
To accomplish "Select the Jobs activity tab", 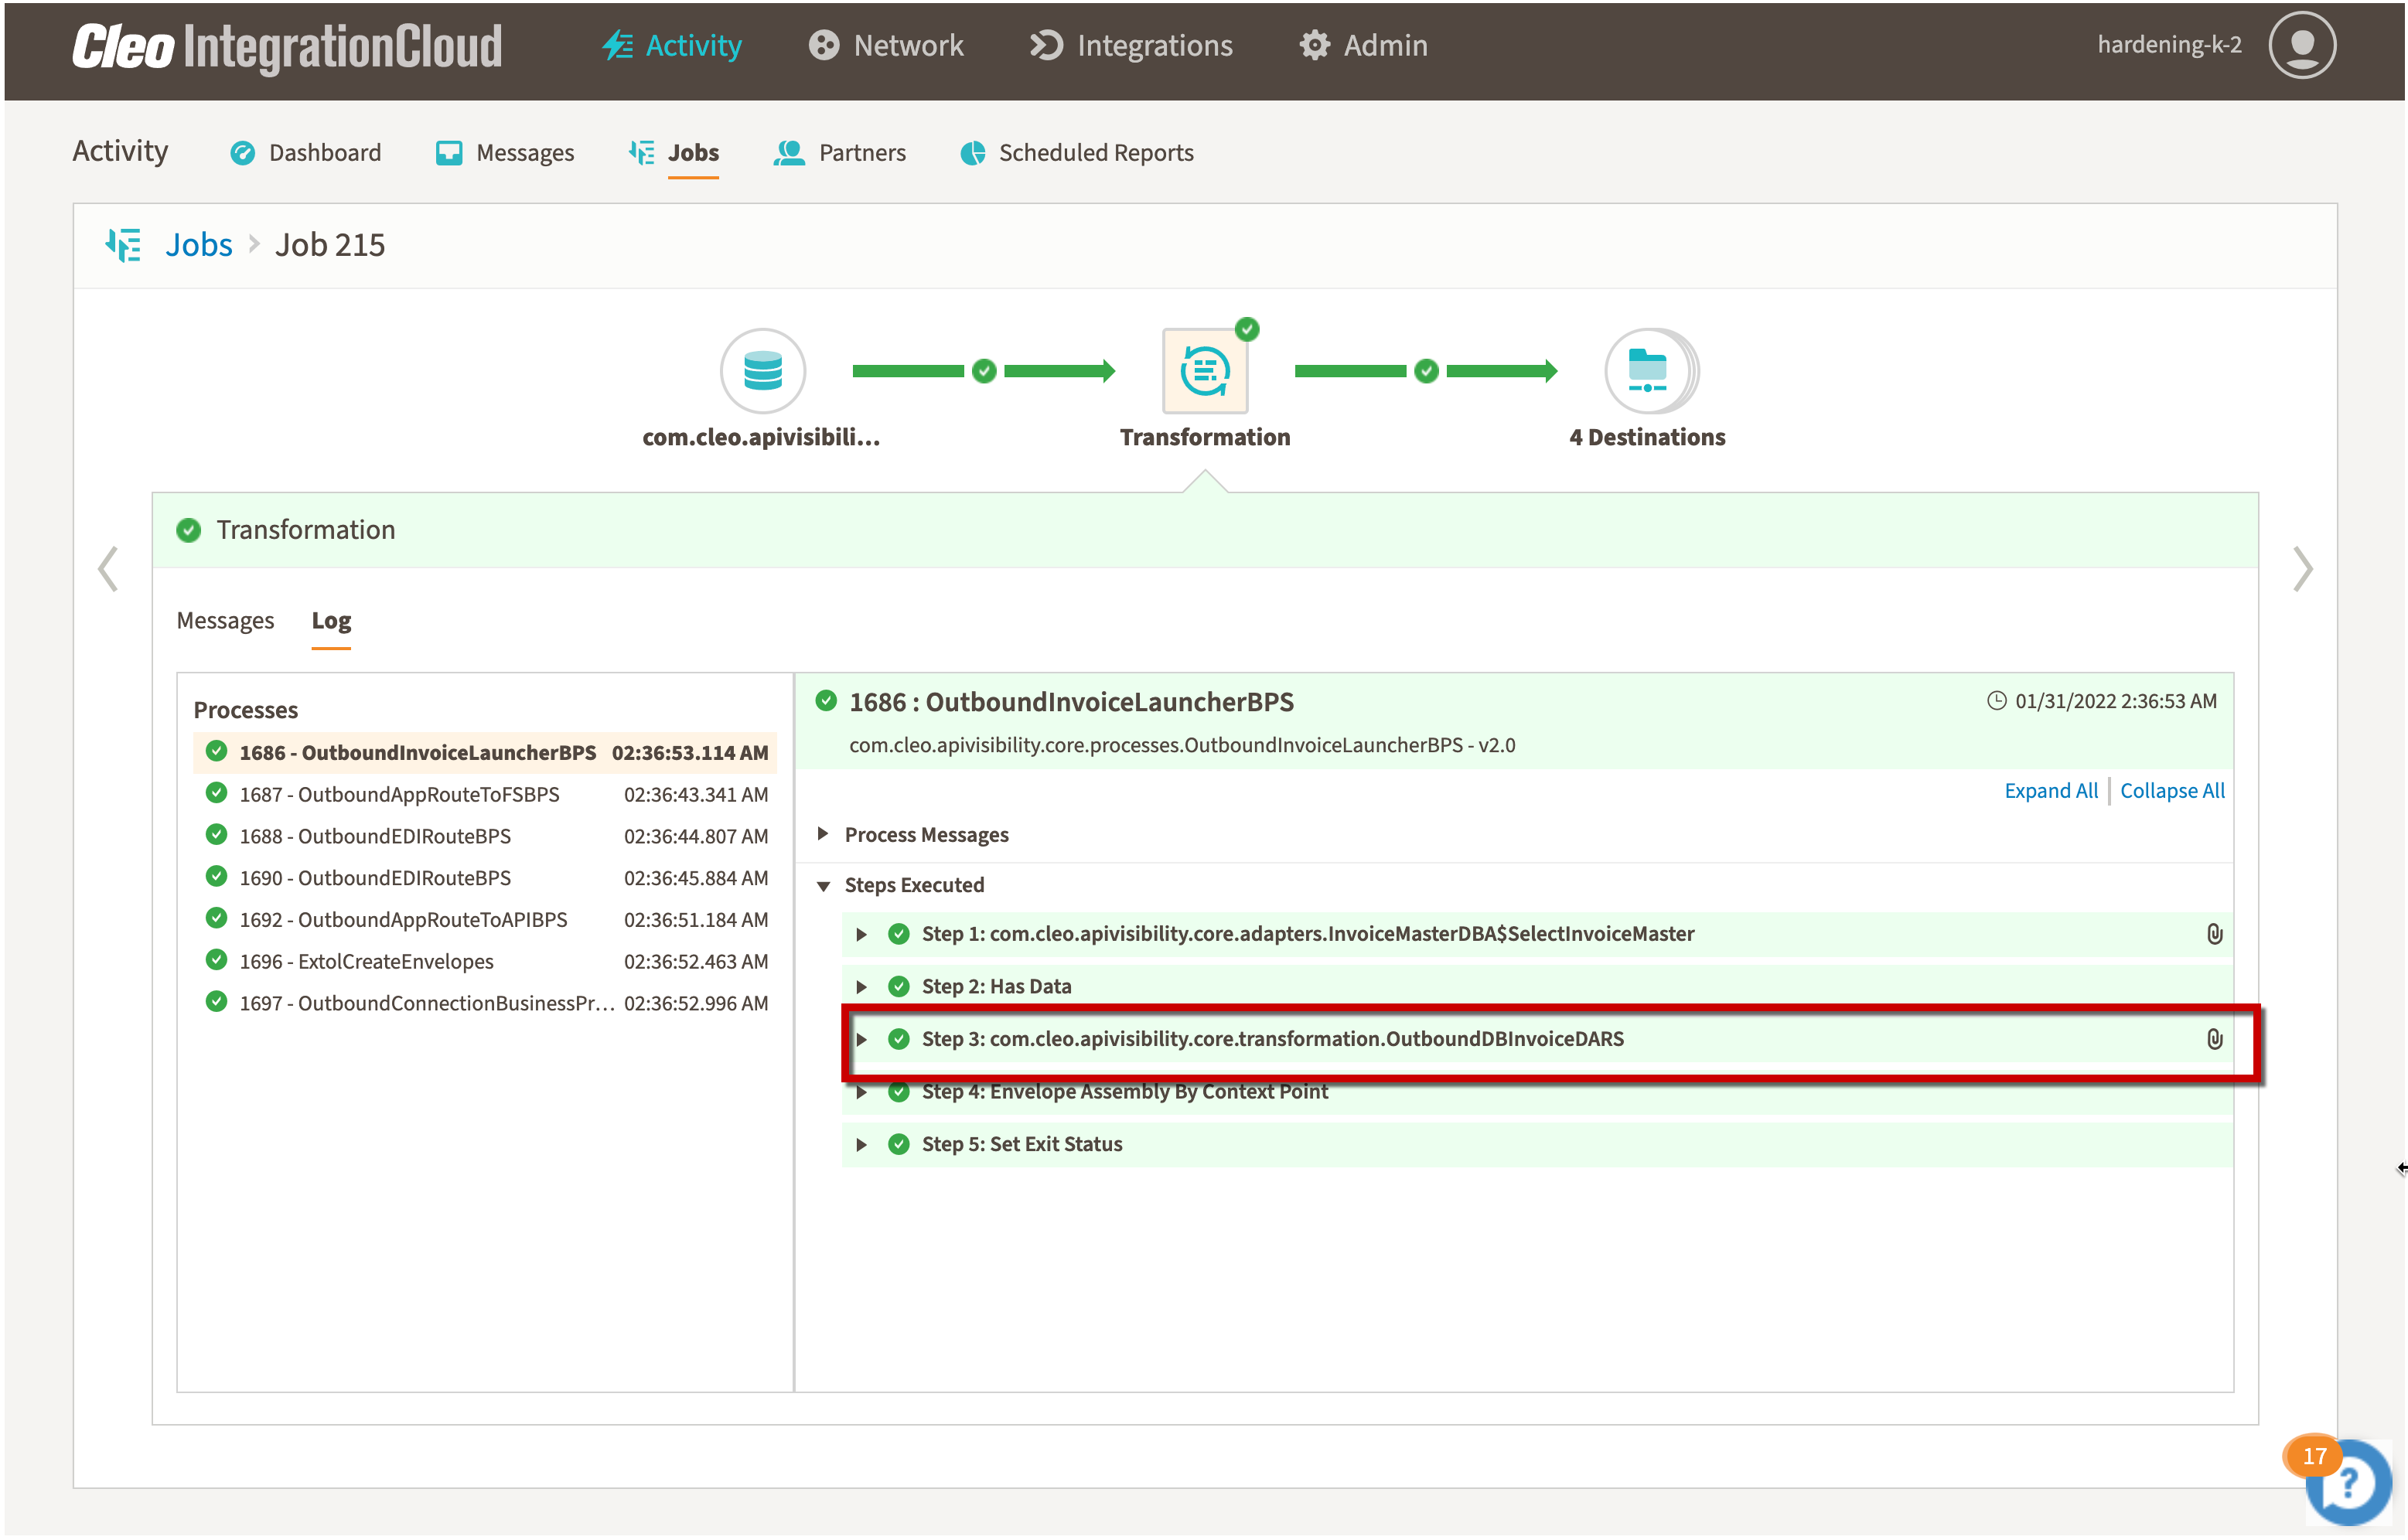I will [674, 152].
